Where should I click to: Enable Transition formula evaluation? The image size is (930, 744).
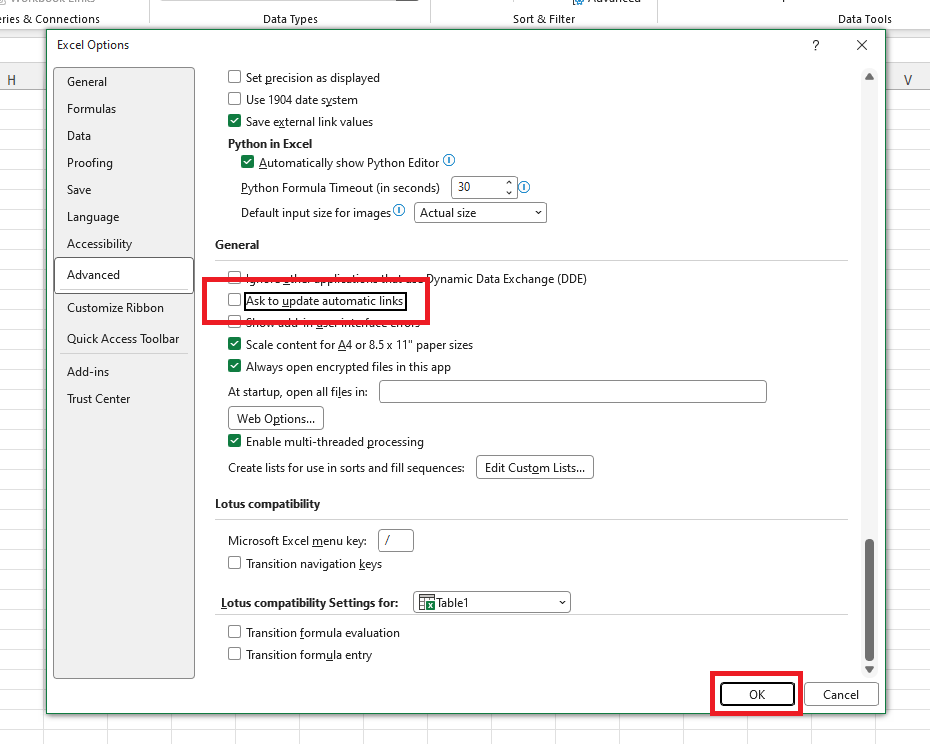(235, 632)
